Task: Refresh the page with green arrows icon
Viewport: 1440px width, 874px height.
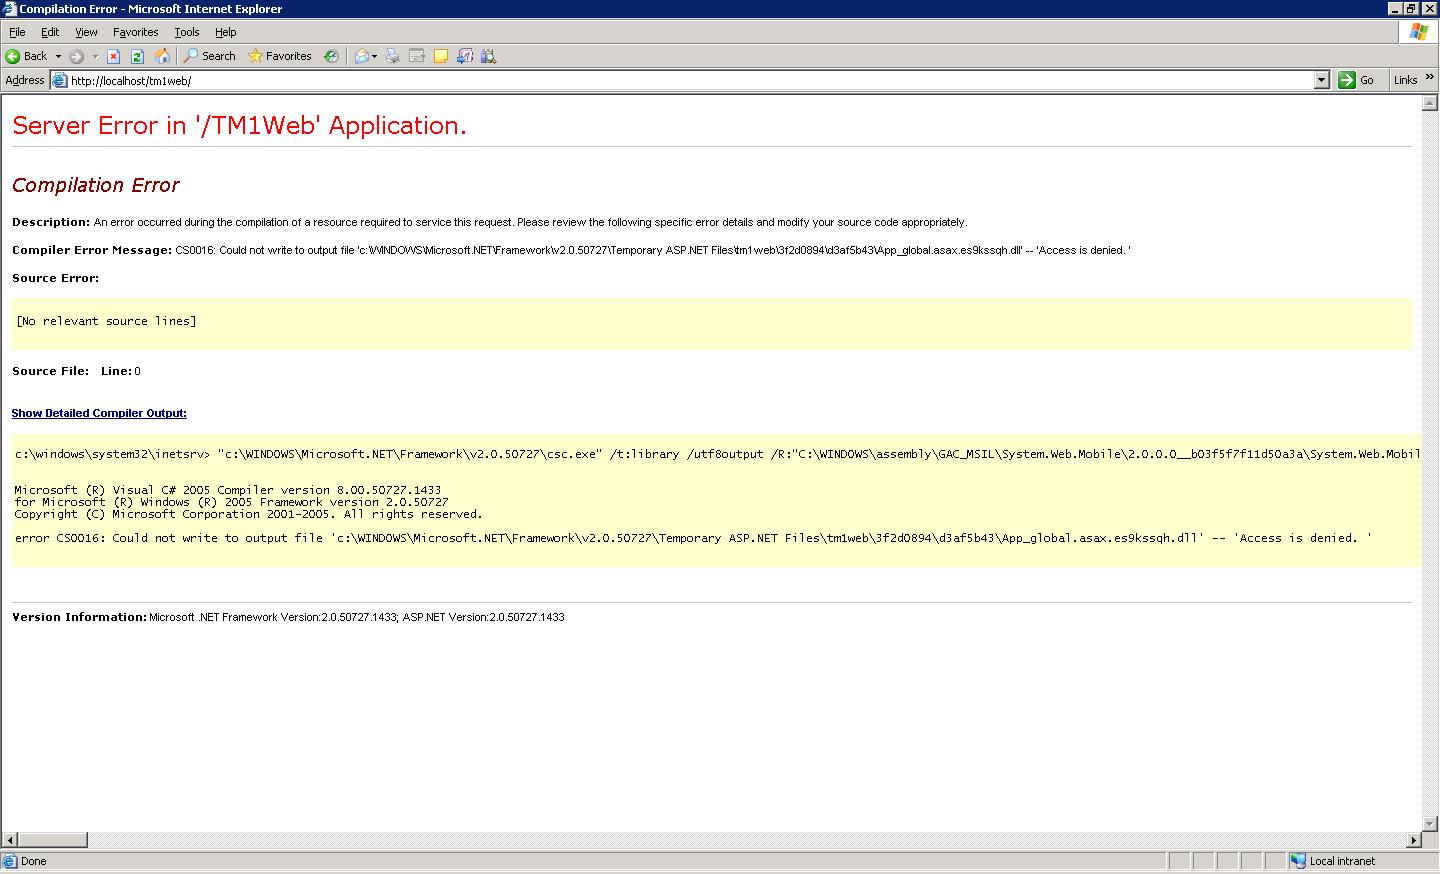Action: pos(137,56)
